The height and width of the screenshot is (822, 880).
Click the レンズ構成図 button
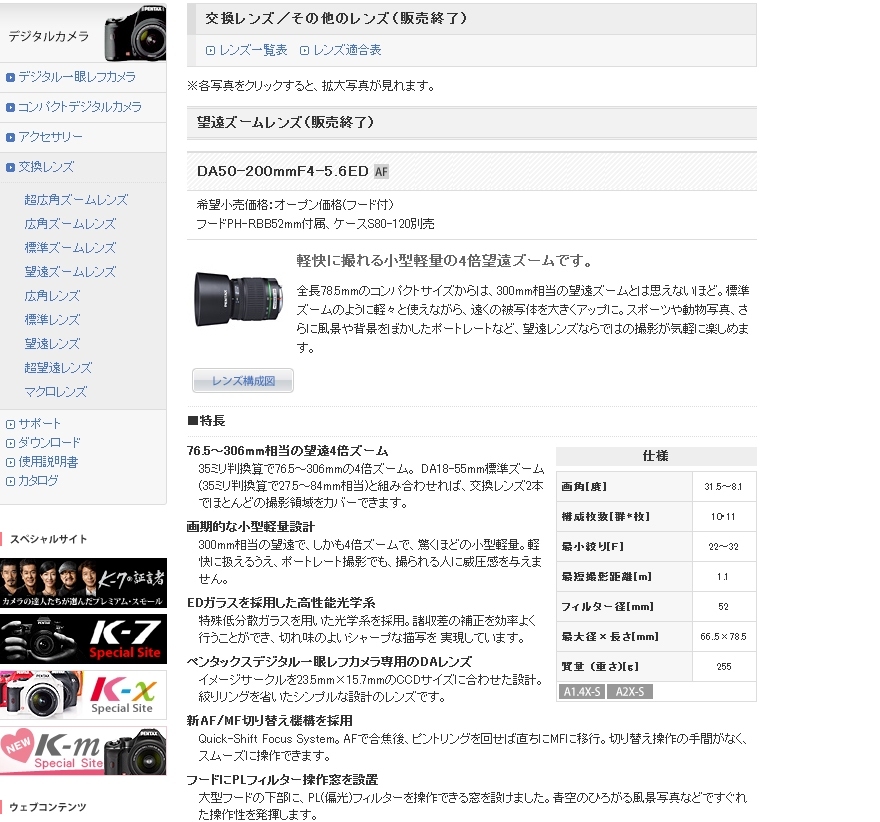coord(243,381)
